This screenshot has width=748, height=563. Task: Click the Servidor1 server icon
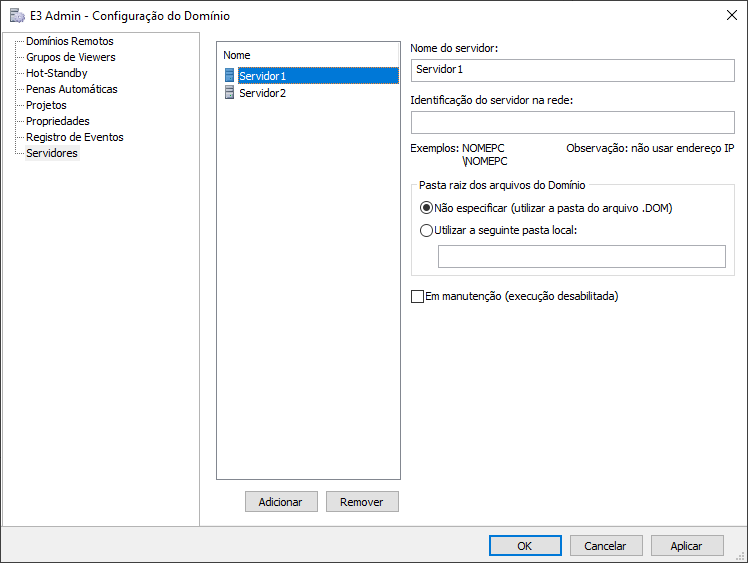(230, 76)
